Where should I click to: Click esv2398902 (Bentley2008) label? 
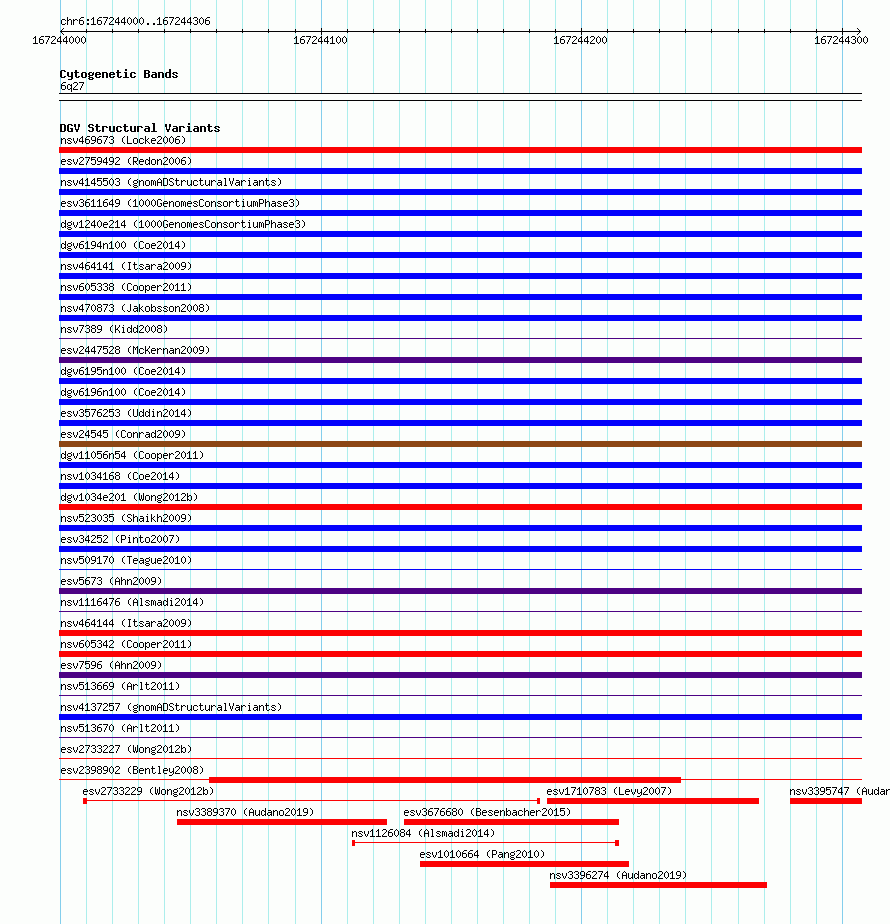coord(131,770)
